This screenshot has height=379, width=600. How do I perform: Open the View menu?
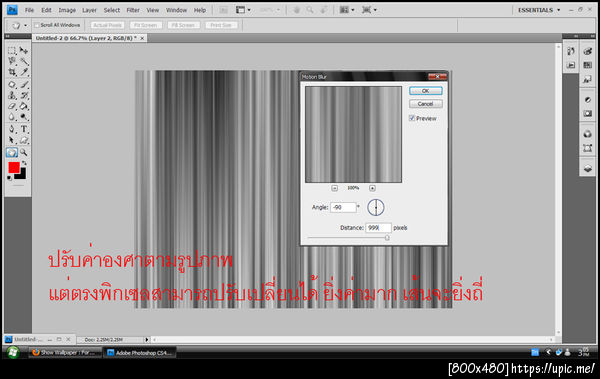click(x=153, y=10)
